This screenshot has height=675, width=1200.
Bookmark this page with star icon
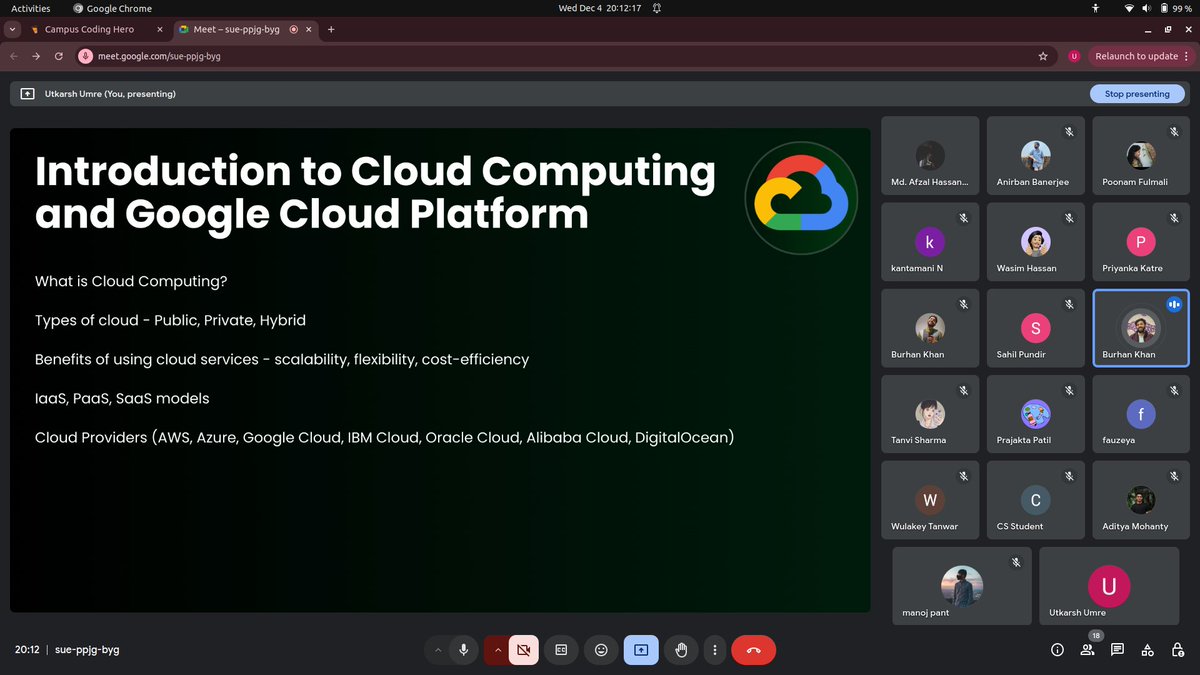pos(1043,56)
